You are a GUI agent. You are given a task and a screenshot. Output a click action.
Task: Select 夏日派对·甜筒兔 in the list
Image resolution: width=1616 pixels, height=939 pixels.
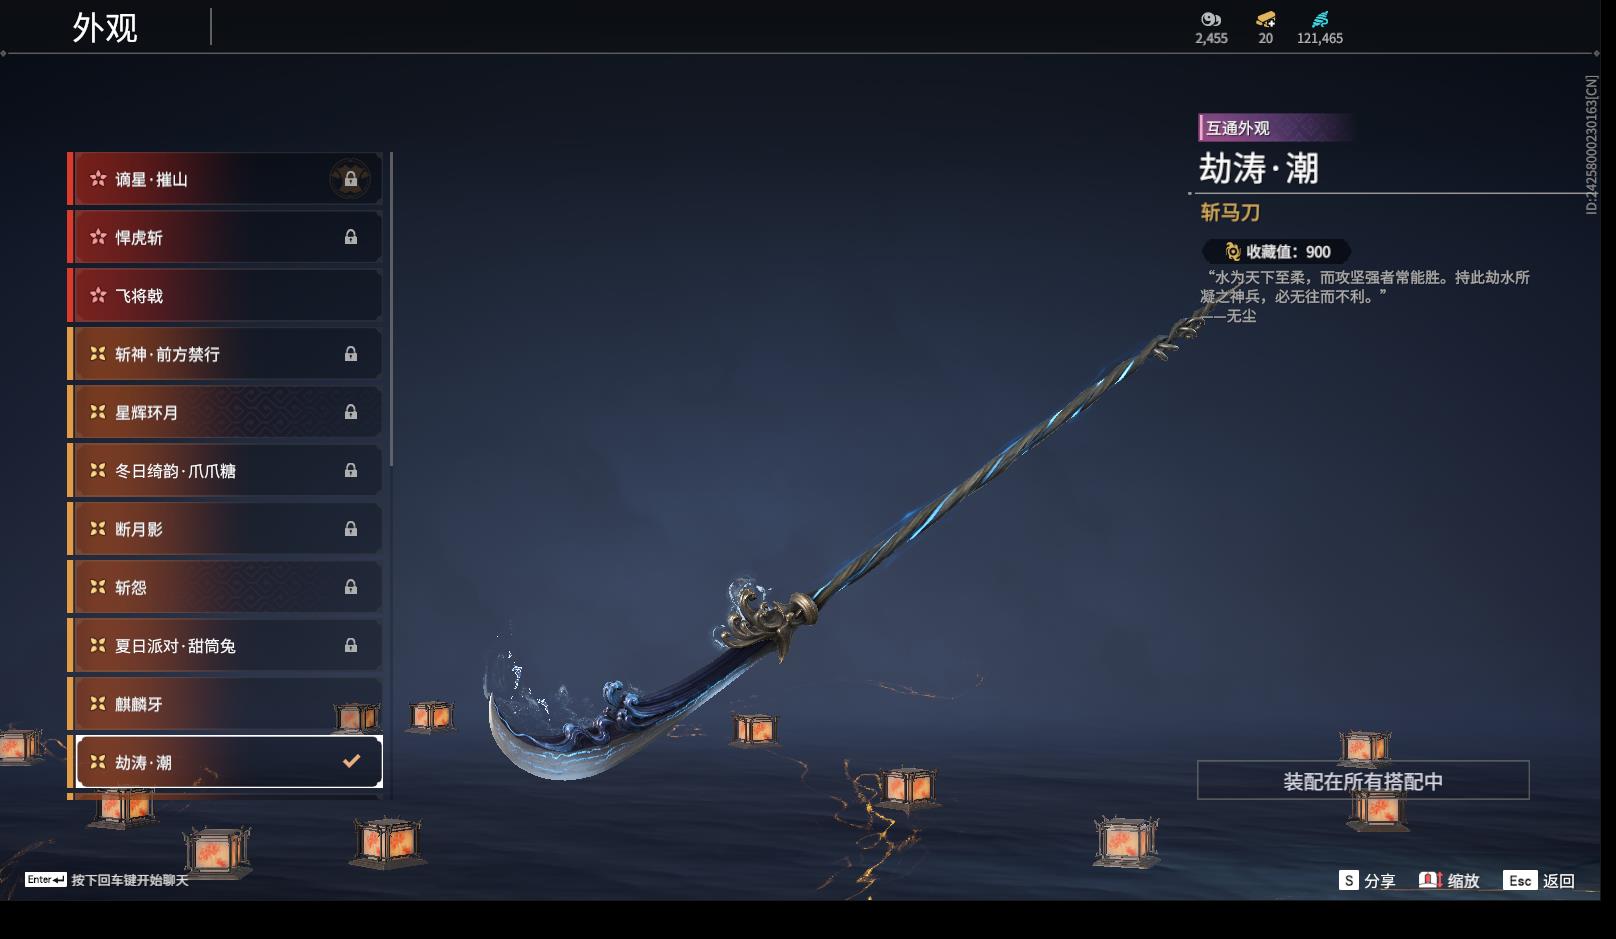pyautogui.click(x=225, y=646)
